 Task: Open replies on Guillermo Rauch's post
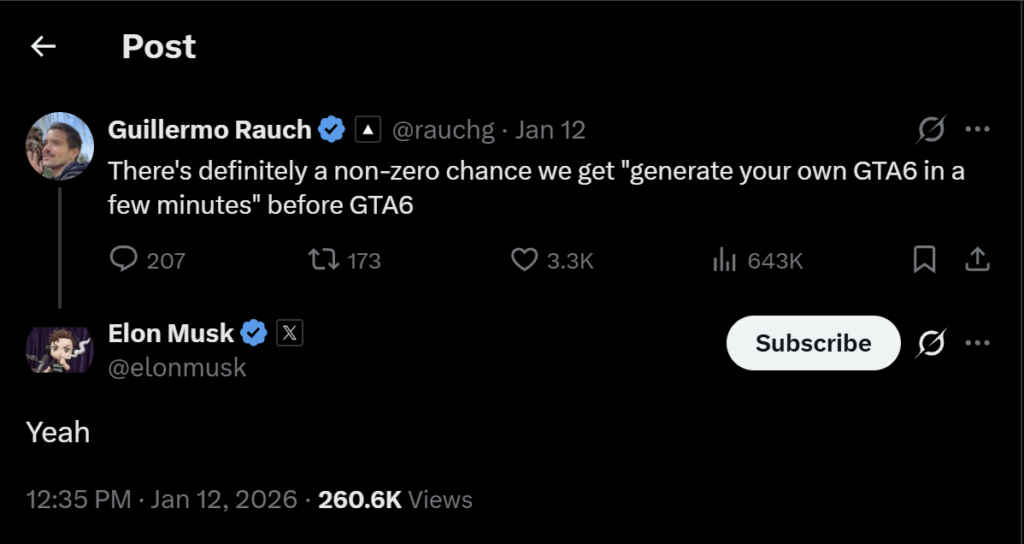point(123,261)
